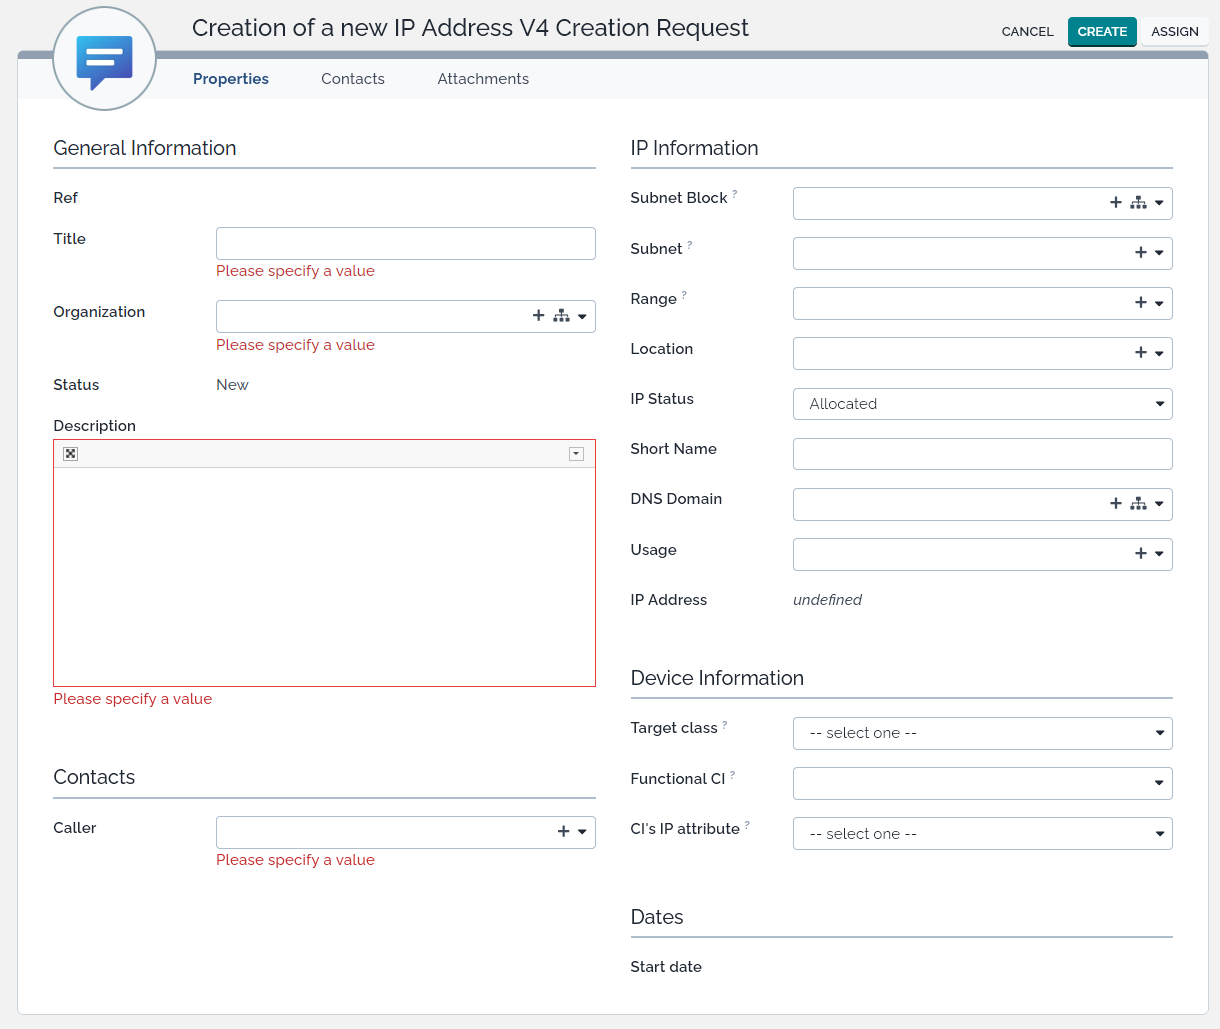Click the plus icon in DNS Domain field
Image resolution: width=1220 pixels, height=1029 pixels.
coord(1116,504)
